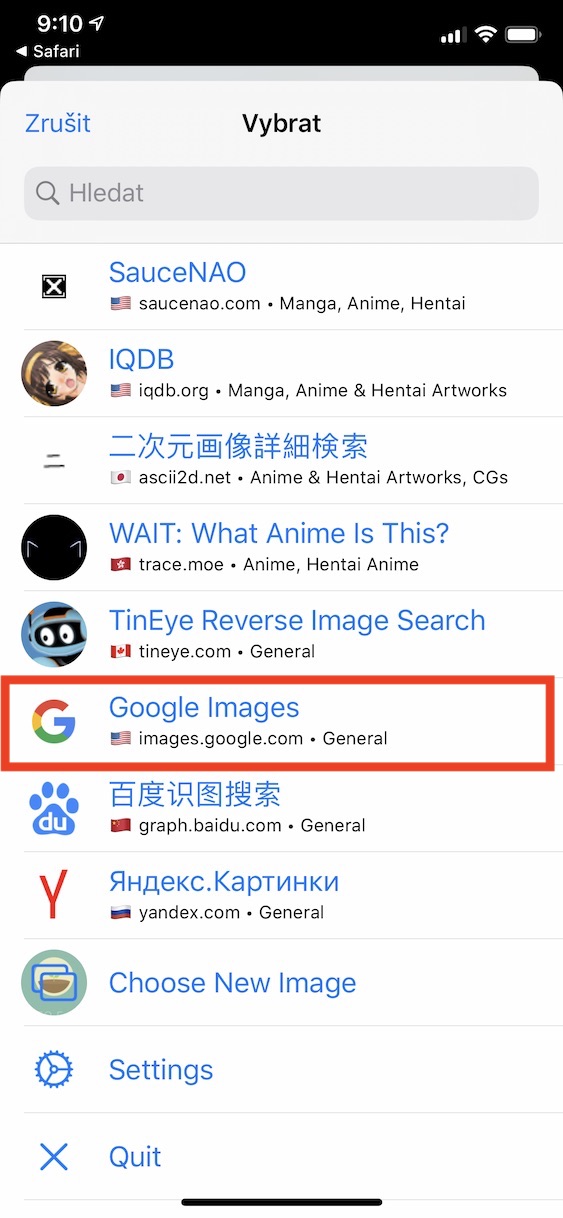Tap the Yandex red Y icon
This screenshot has height=1218, width=563.
(54, 895)
